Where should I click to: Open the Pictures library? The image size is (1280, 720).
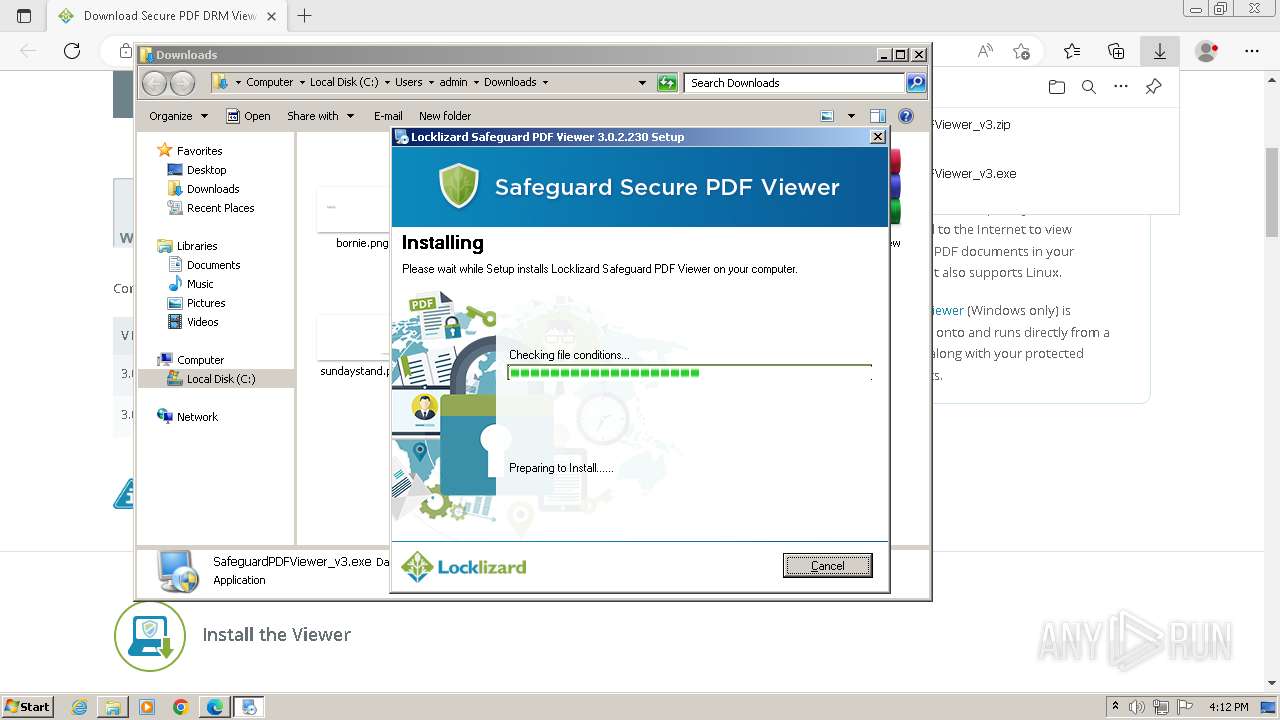[206, 303]
